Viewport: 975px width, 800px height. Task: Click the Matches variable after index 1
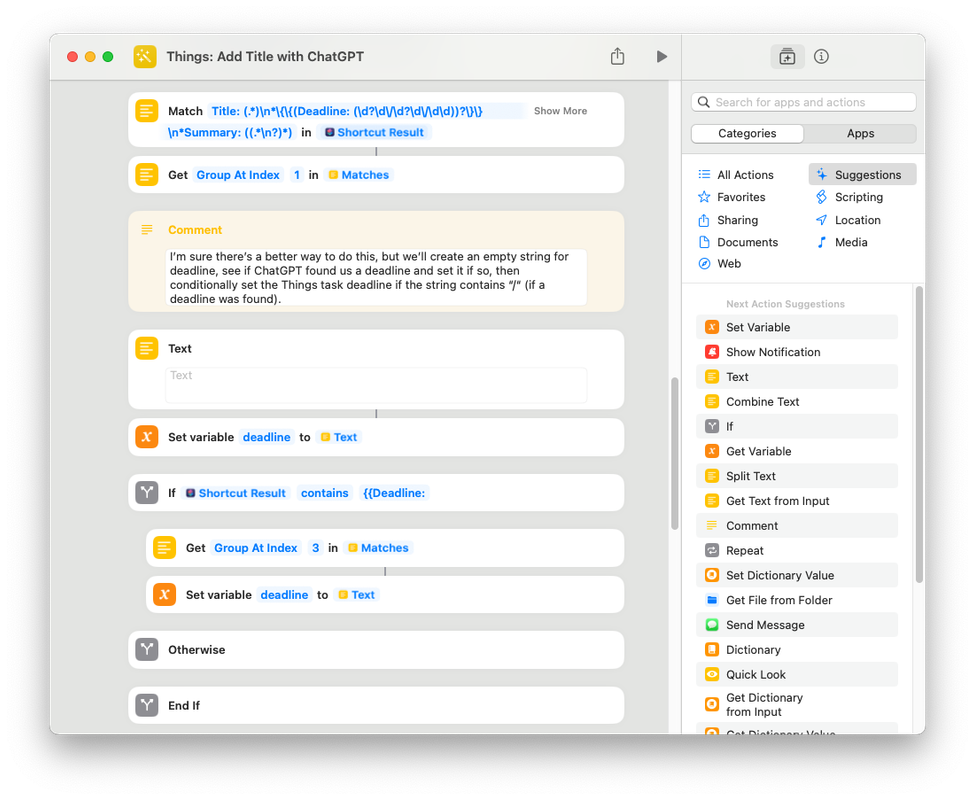[x=358, y=175]
